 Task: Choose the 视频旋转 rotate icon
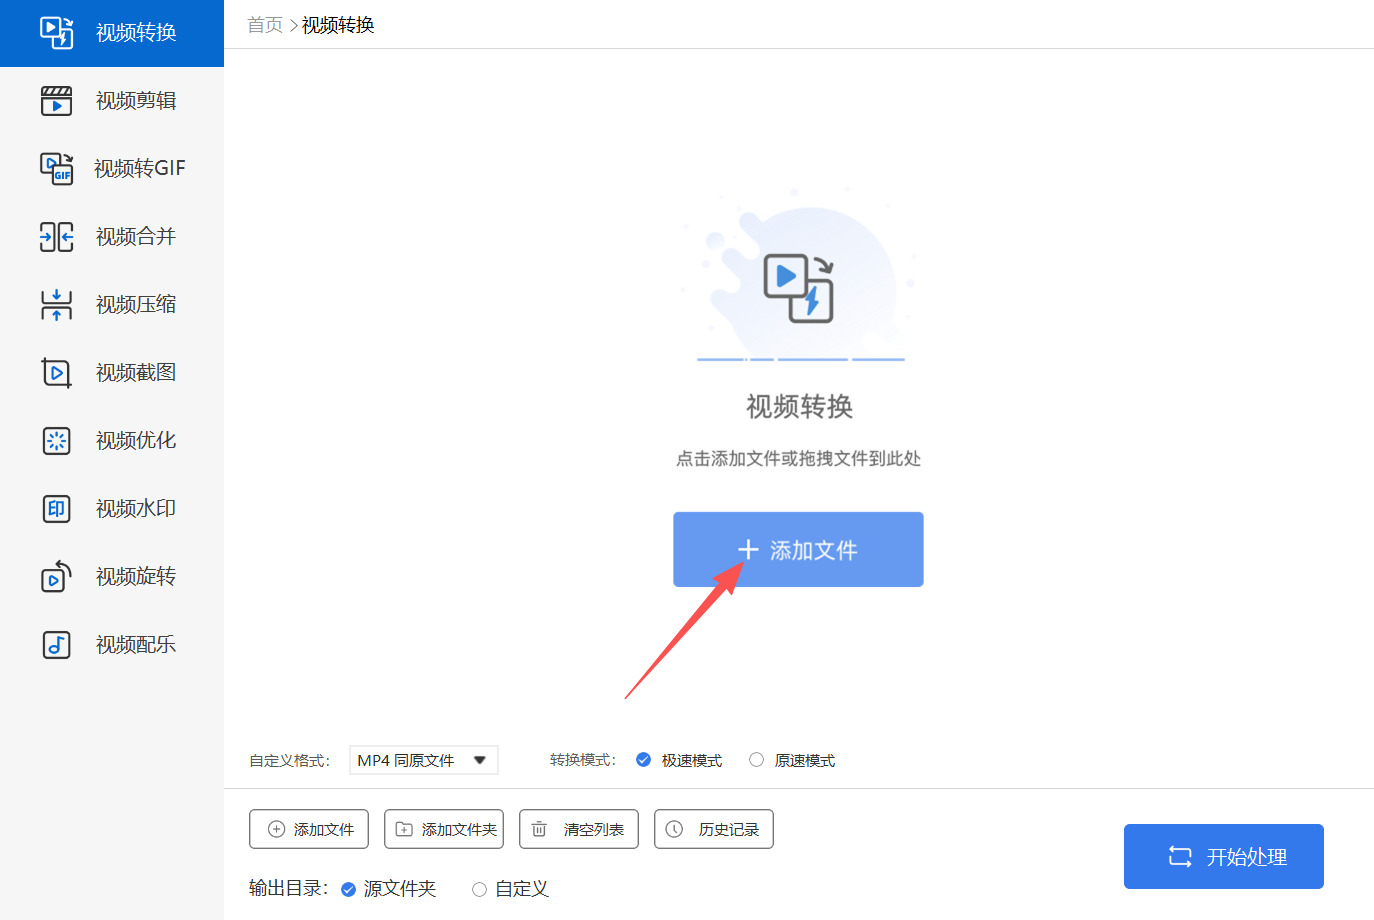[56, 576]
